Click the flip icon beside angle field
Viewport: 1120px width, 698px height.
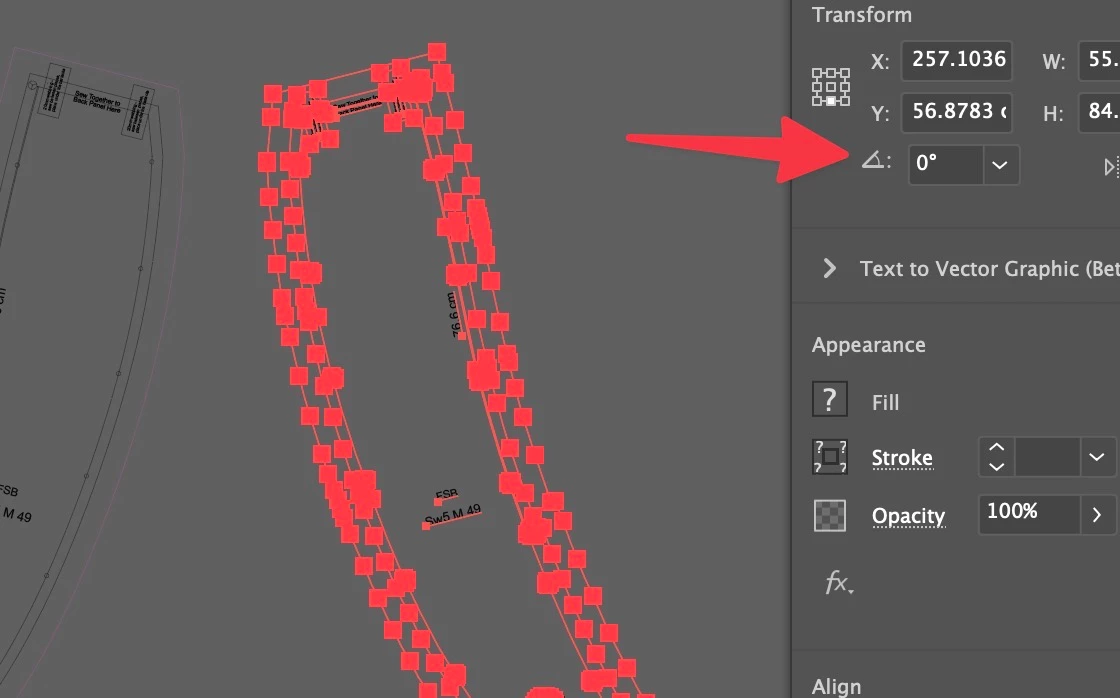pos(1111,167)
